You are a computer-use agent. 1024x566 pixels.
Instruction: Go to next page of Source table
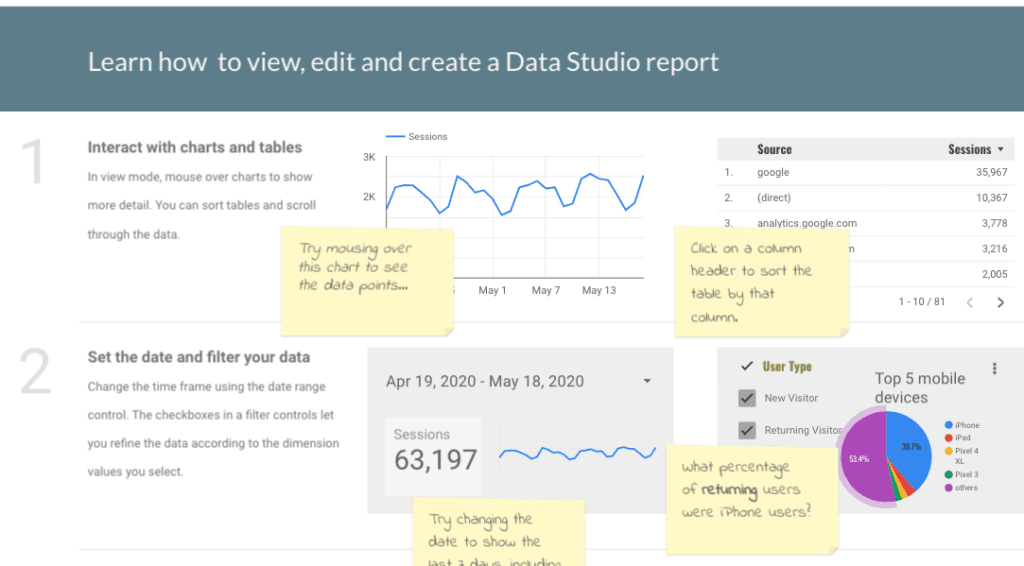click(1000, 302)
